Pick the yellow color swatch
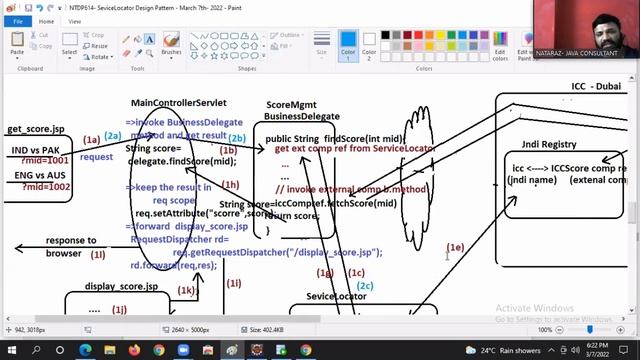This screenshot has height=360, width=640. coord(440,35)
